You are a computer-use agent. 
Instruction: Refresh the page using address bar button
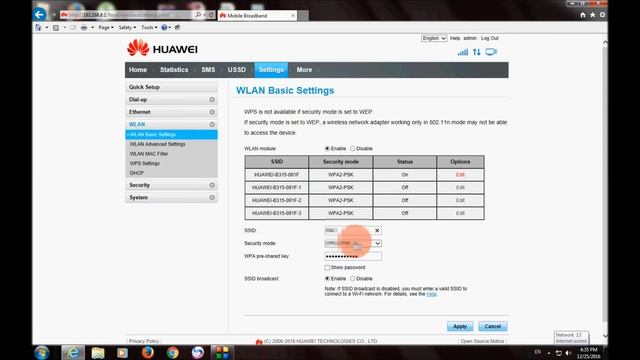pos(211,15)
